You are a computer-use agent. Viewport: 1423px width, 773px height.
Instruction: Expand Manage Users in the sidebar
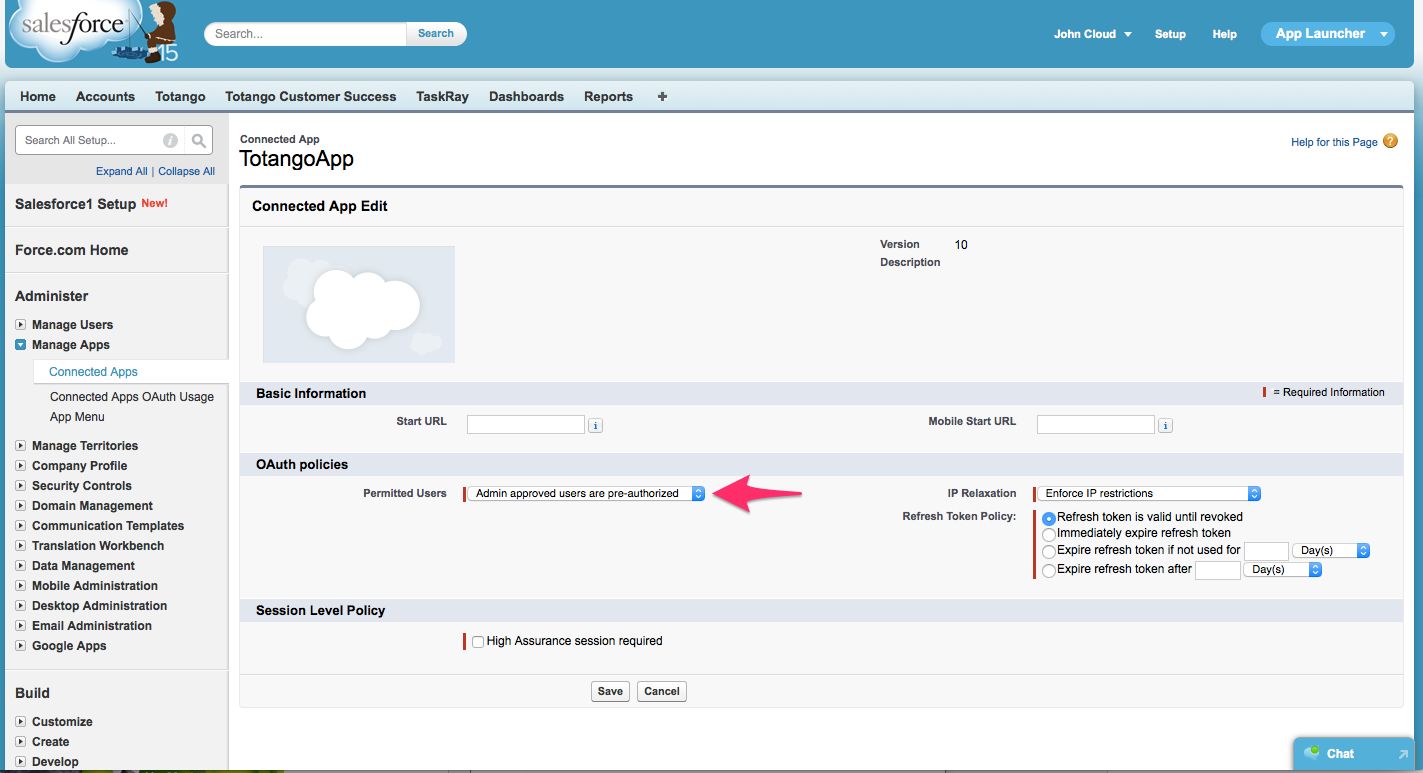point(21,325)
